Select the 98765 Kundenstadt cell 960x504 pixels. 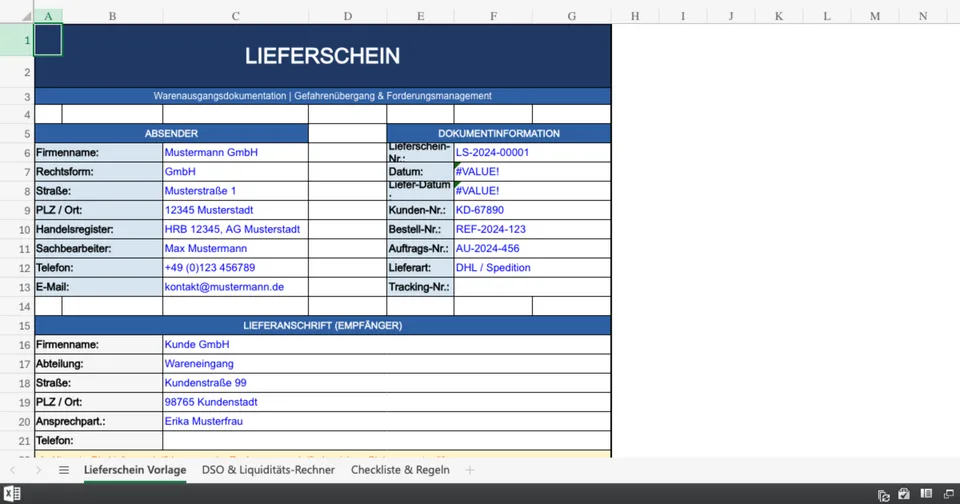tap(386, 402)
